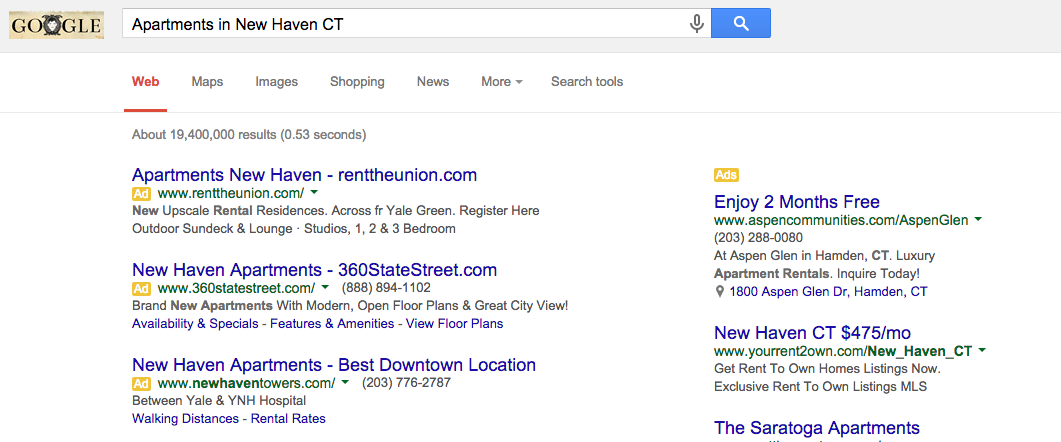Switch to the Maps tab

tap(207, 82)
